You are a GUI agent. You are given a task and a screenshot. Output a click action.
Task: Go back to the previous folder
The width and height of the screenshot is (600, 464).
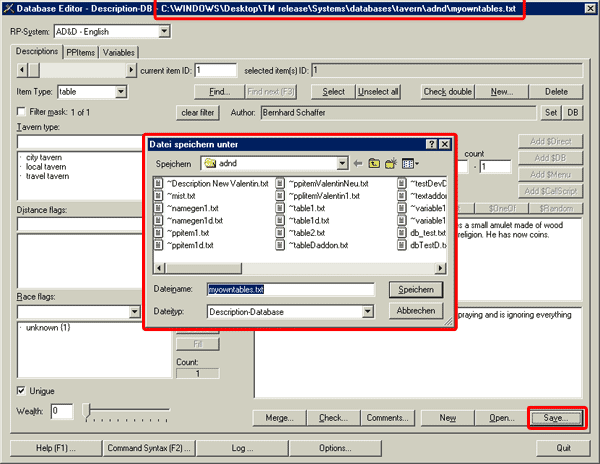coord(358,163)
